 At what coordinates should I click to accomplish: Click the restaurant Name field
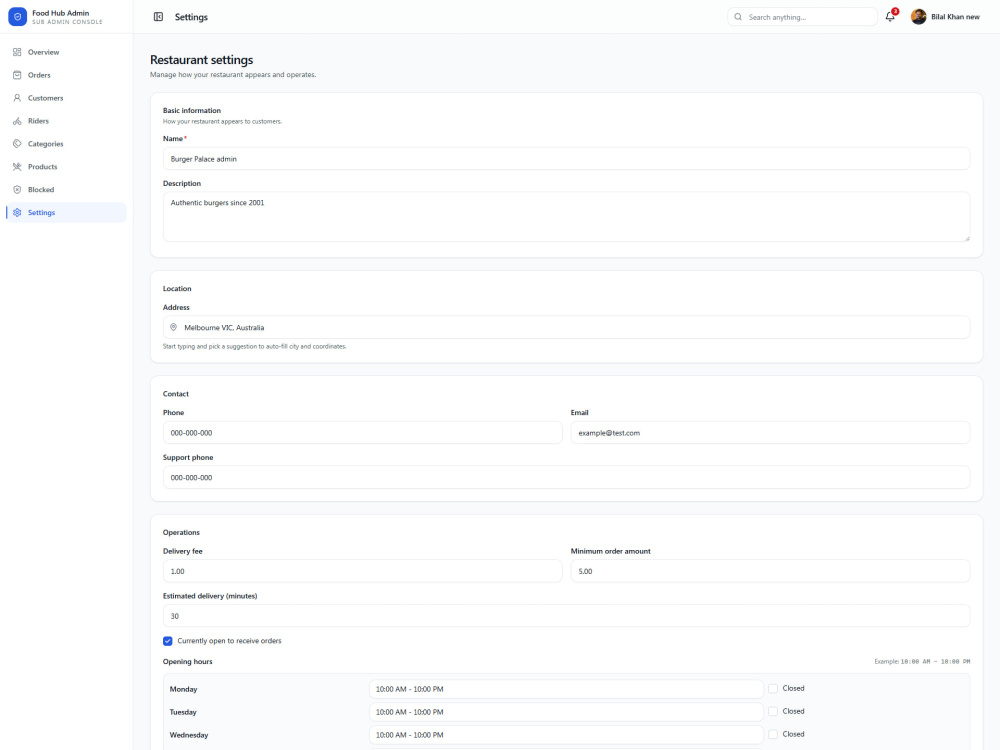566,159
